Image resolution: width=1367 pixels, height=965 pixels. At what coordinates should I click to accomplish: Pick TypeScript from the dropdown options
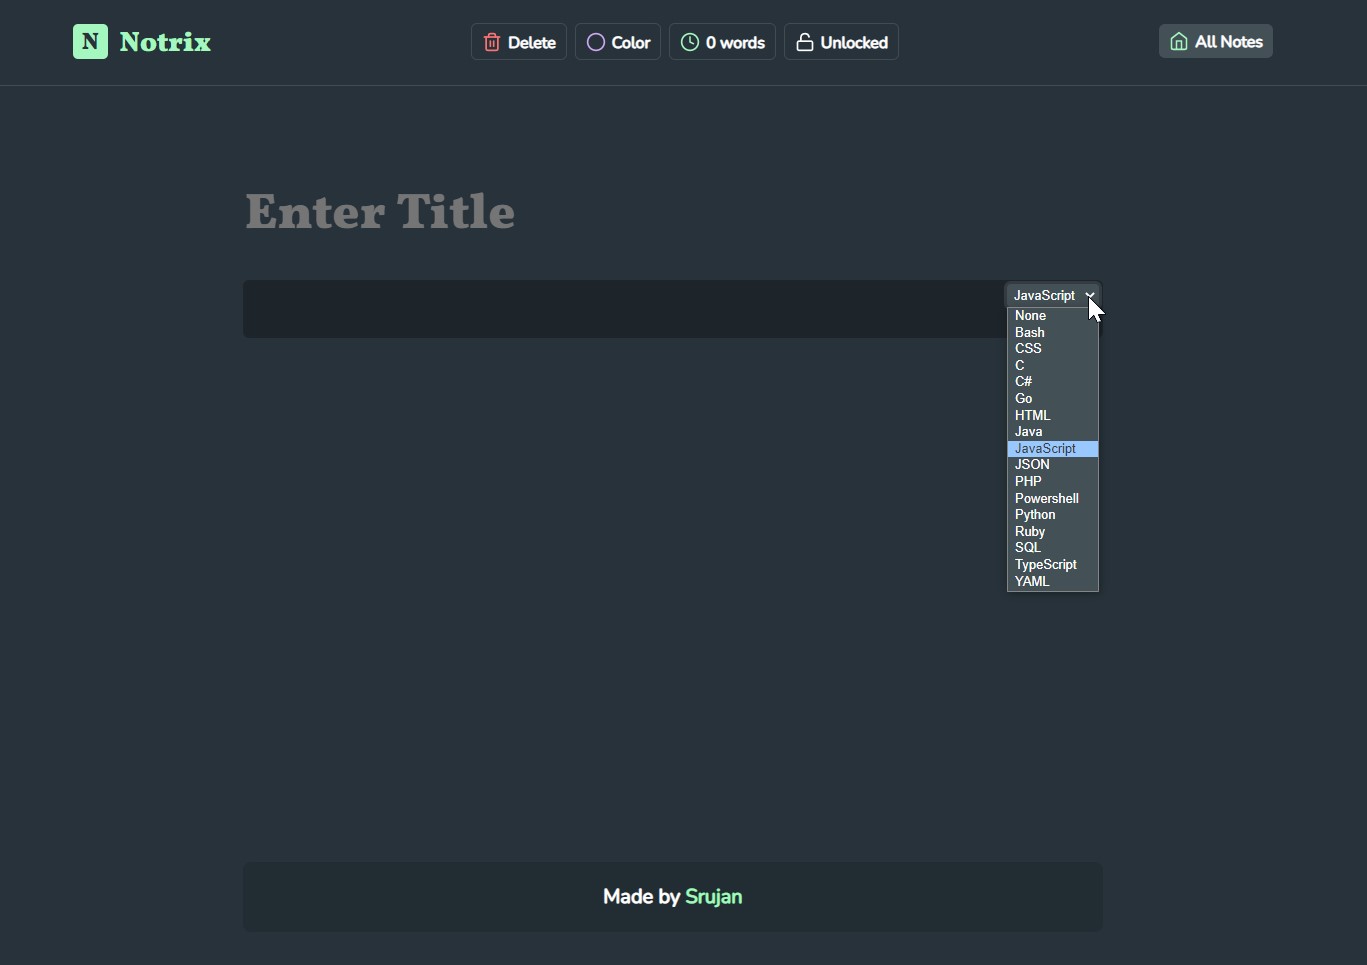pyautogui.click(x=1053, y=564)
